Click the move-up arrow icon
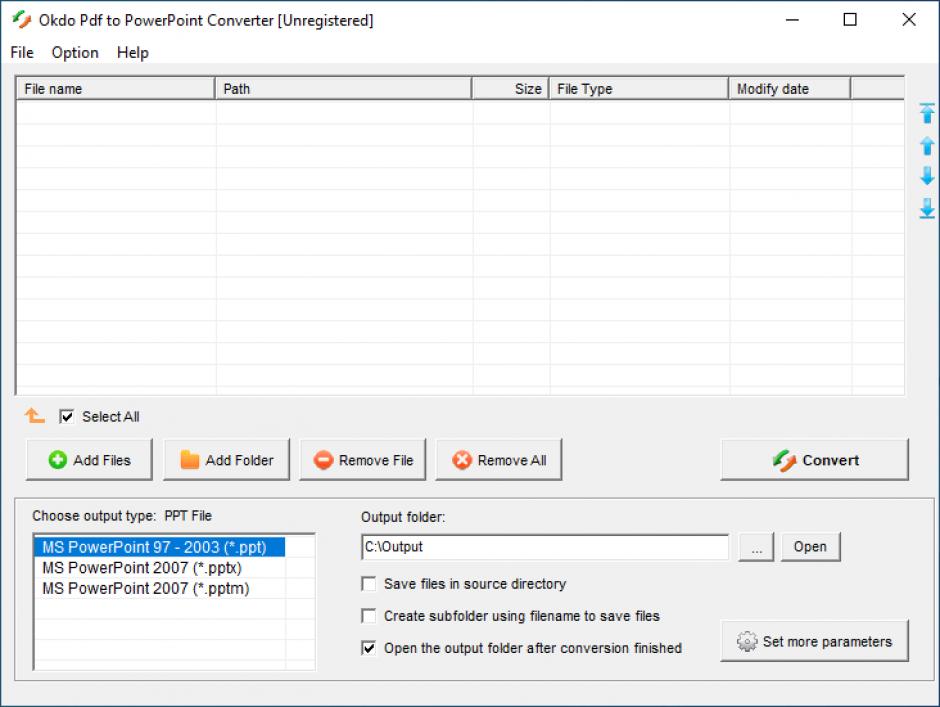 pos(927,145)
